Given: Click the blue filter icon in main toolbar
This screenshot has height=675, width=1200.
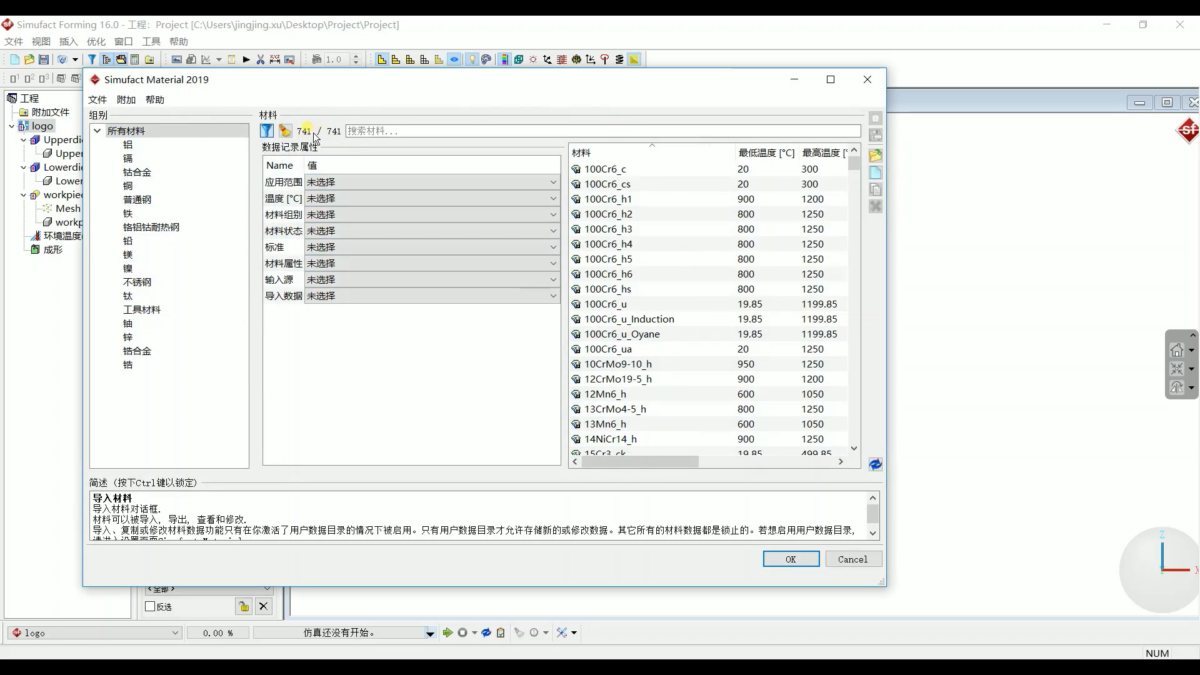Looking at the screenshot, I should pos(92,60).
